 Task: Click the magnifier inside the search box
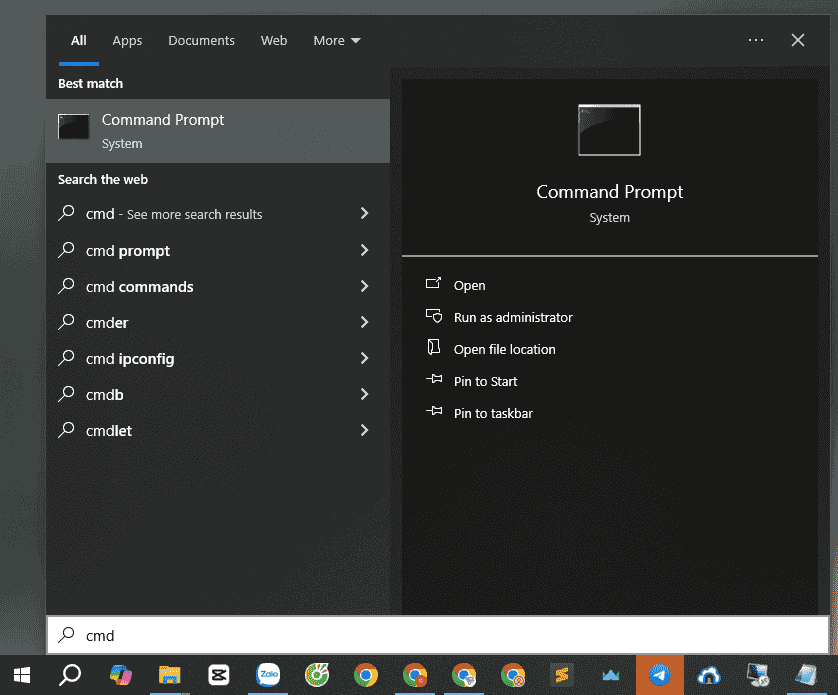66,635
